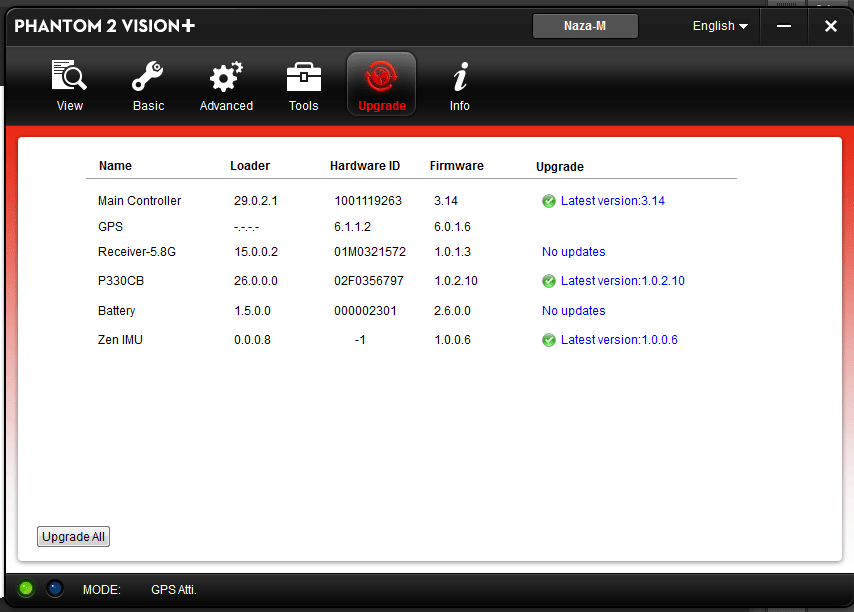
Task: Select the Battery row name
Action: point(117,311)
